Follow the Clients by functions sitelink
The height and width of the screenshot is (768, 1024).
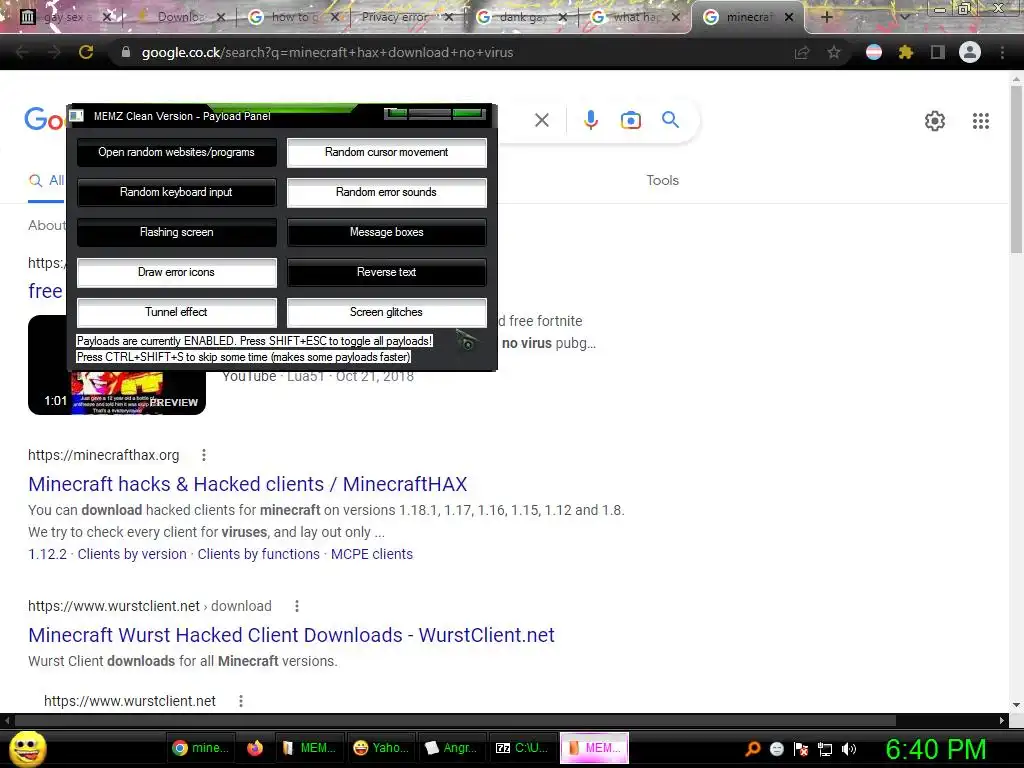pos(259,554)
